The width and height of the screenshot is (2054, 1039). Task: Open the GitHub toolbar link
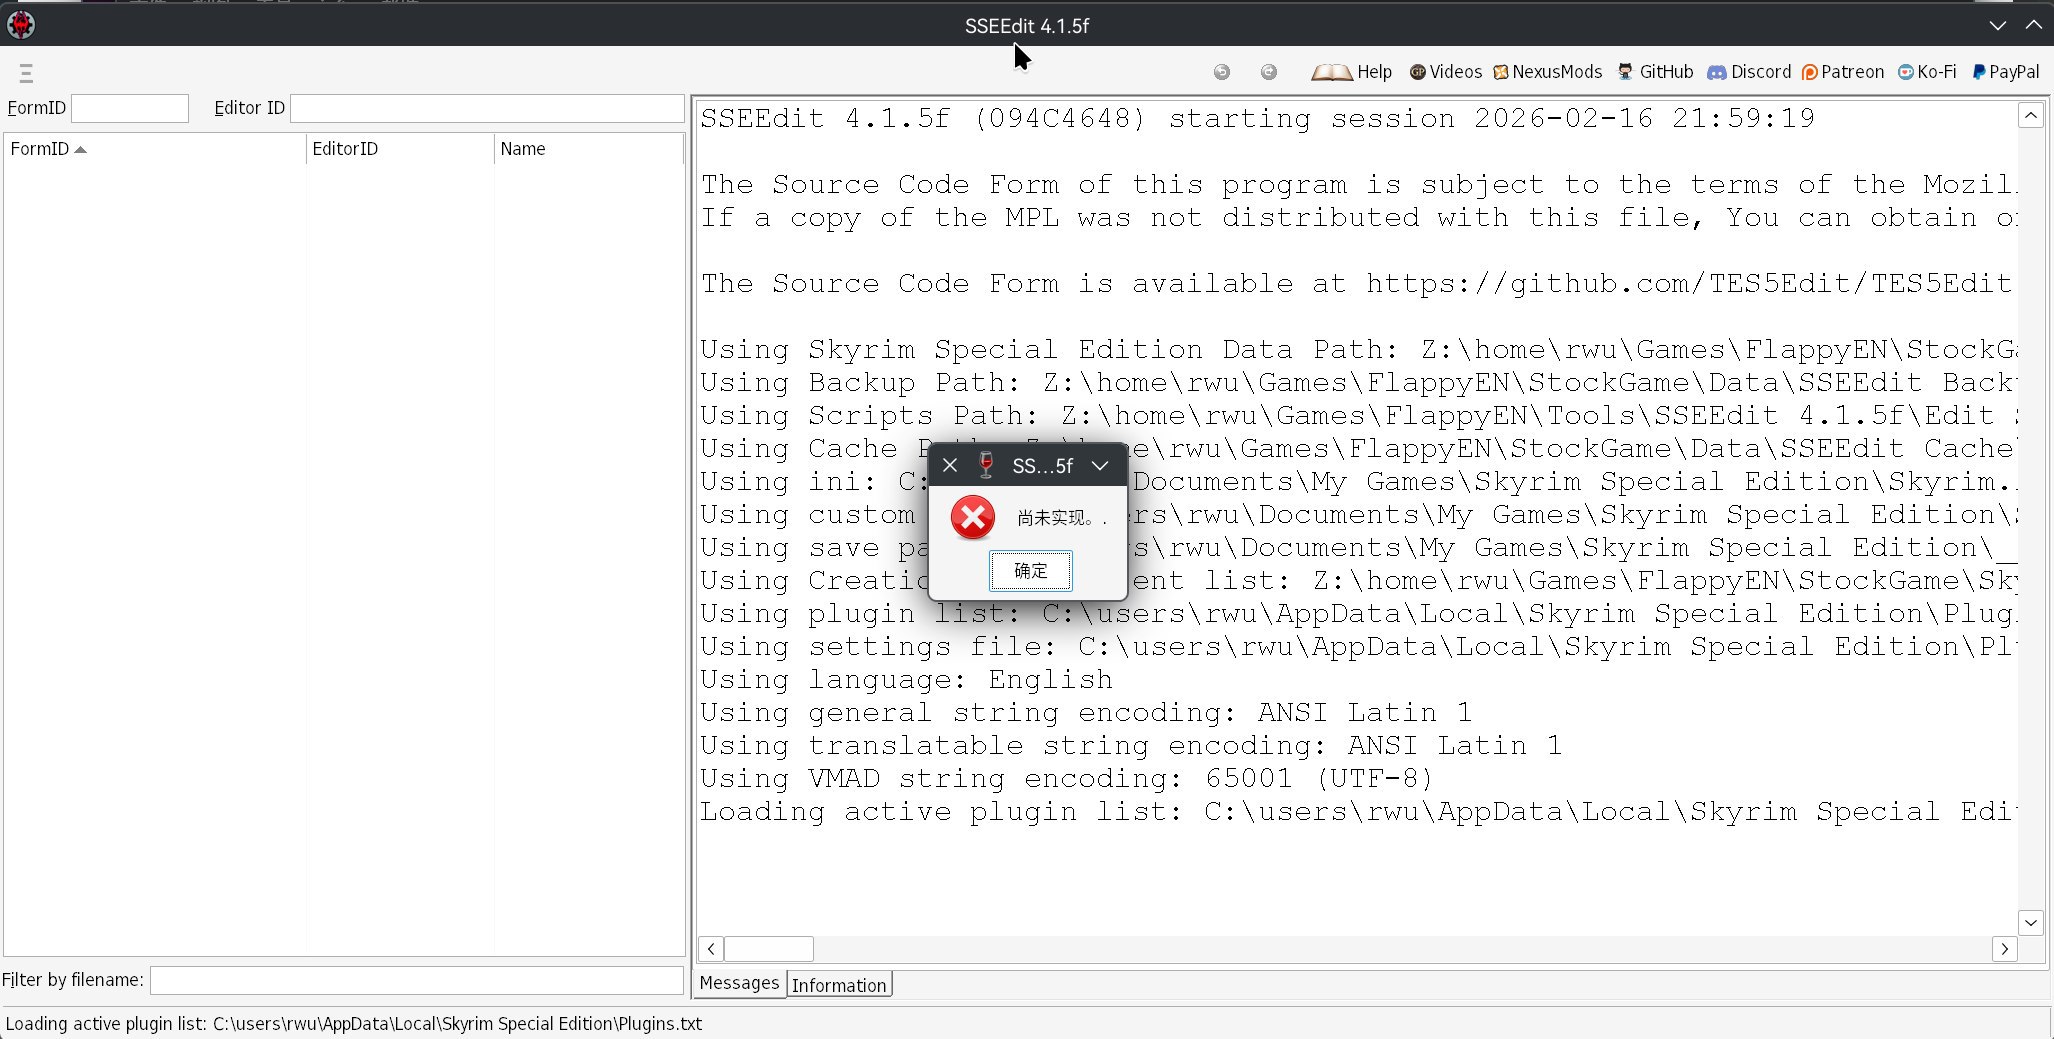[1655, 72]
